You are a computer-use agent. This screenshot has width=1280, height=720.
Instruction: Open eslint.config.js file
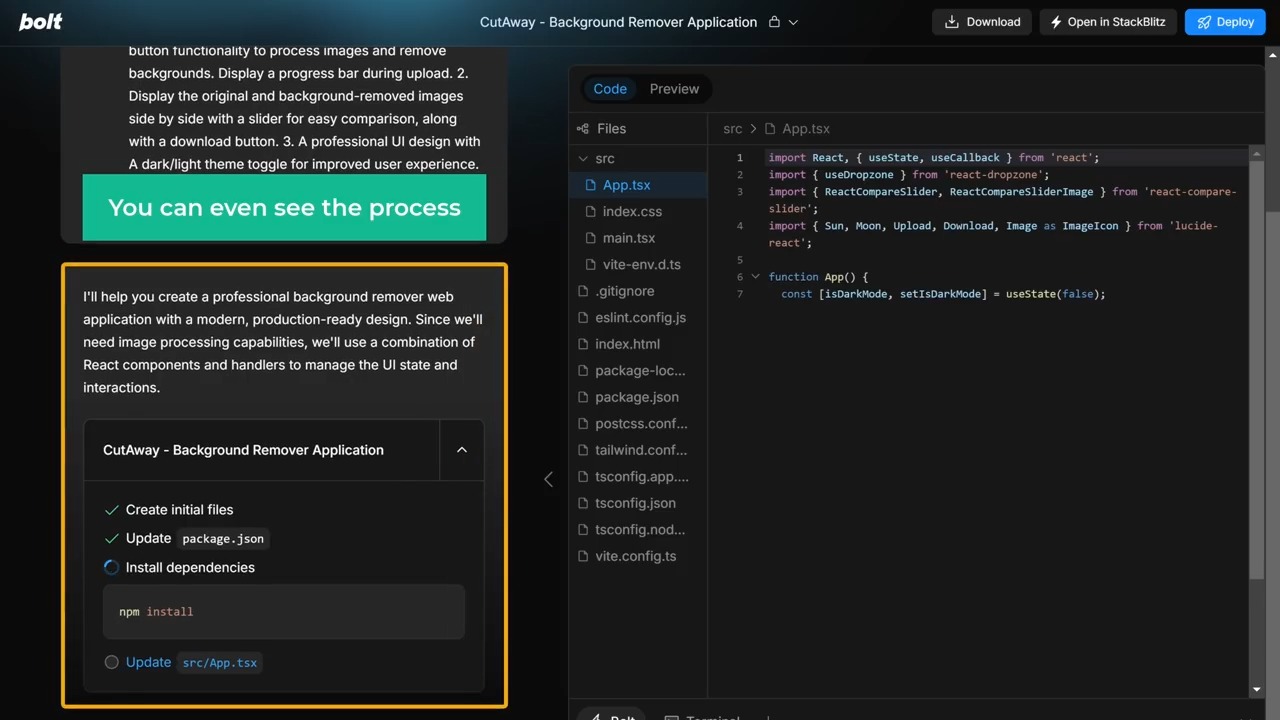638,318
